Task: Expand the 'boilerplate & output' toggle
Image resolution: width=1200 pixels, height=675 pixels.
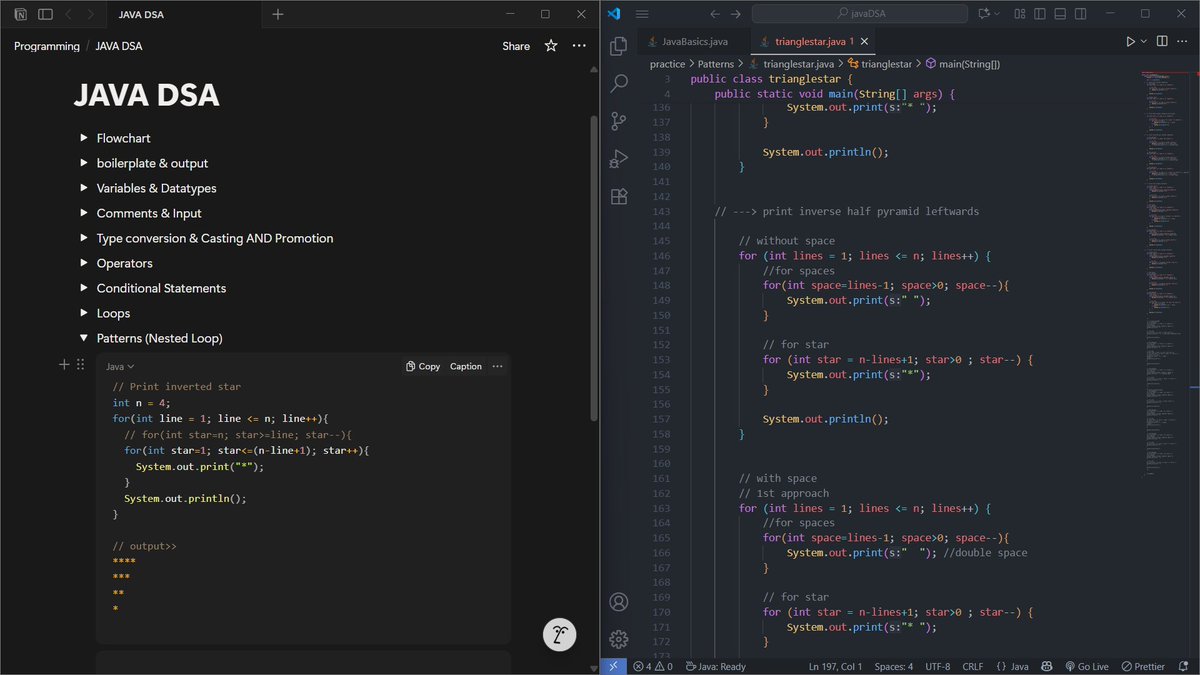Action: [84, 163]
